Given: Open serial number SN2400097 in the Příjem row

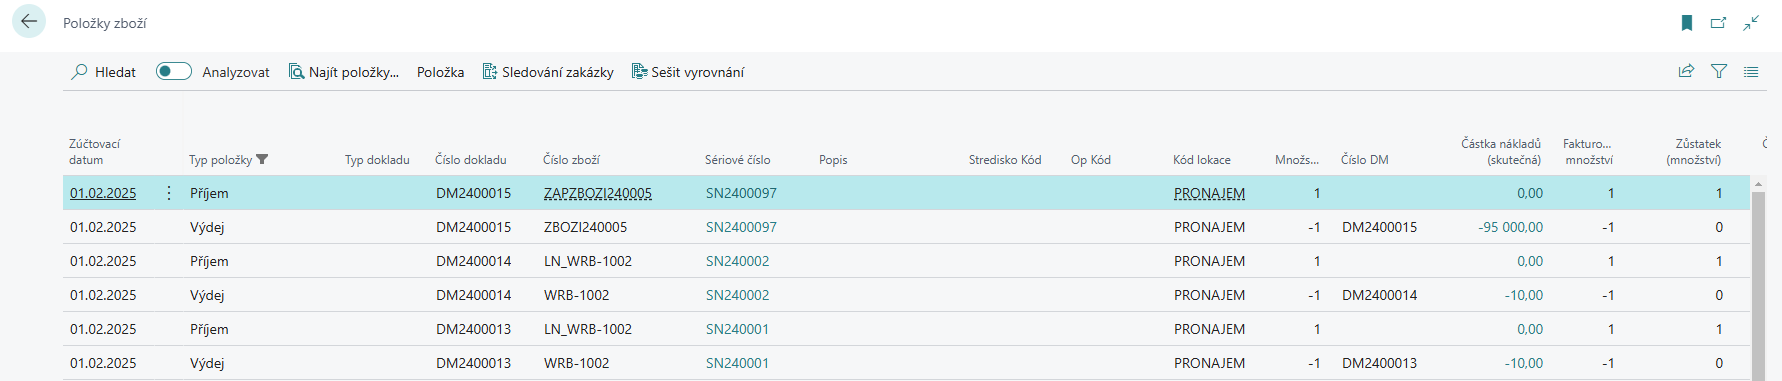Looking at the screenshot, I should [x=741, y=193].
